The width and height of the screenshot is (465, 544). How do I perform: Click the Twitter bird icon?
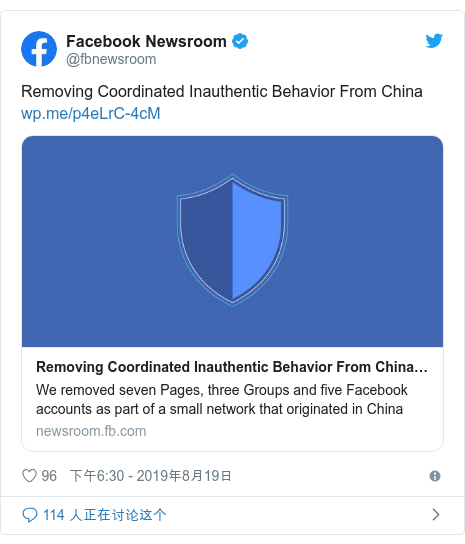(x=434, y=41)
